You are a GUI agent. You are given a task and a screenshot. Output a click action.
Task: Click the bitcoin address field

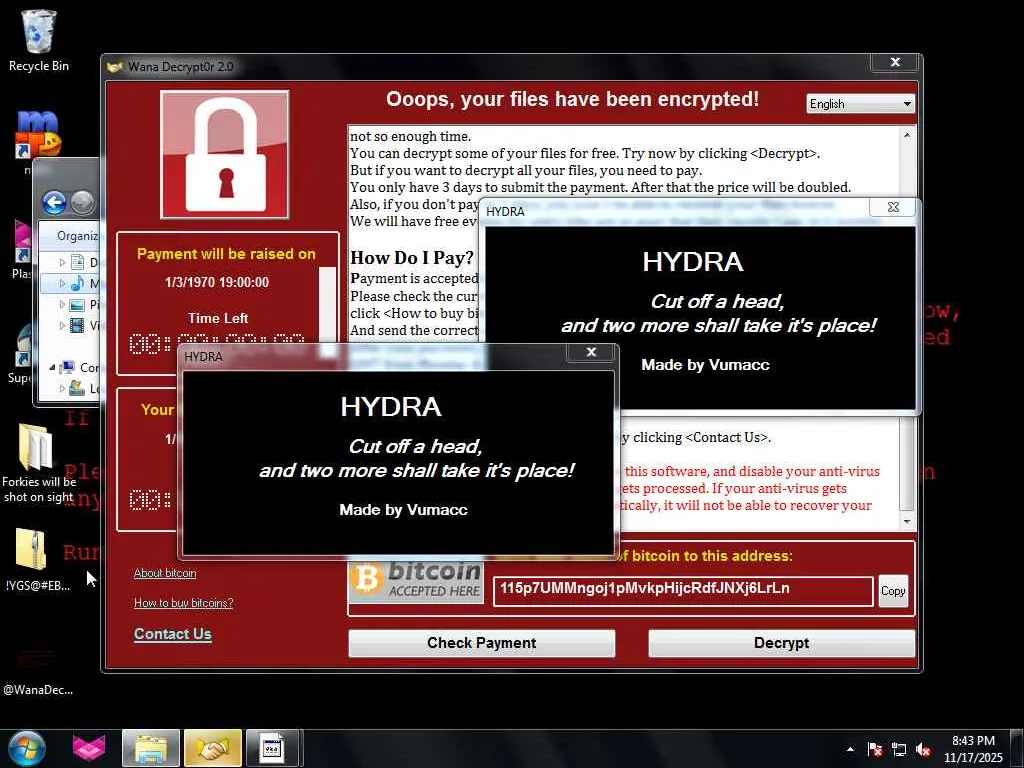tap(682, 590)
